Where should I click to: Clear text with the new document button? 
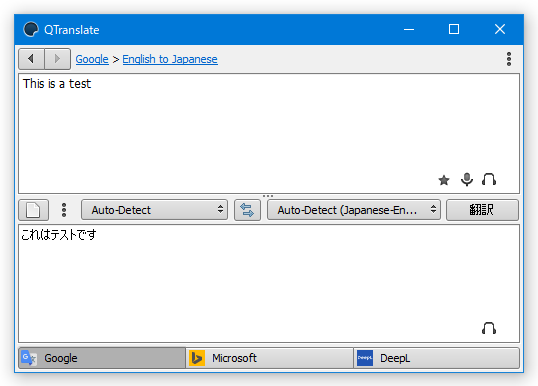click(x=34, y=210)
